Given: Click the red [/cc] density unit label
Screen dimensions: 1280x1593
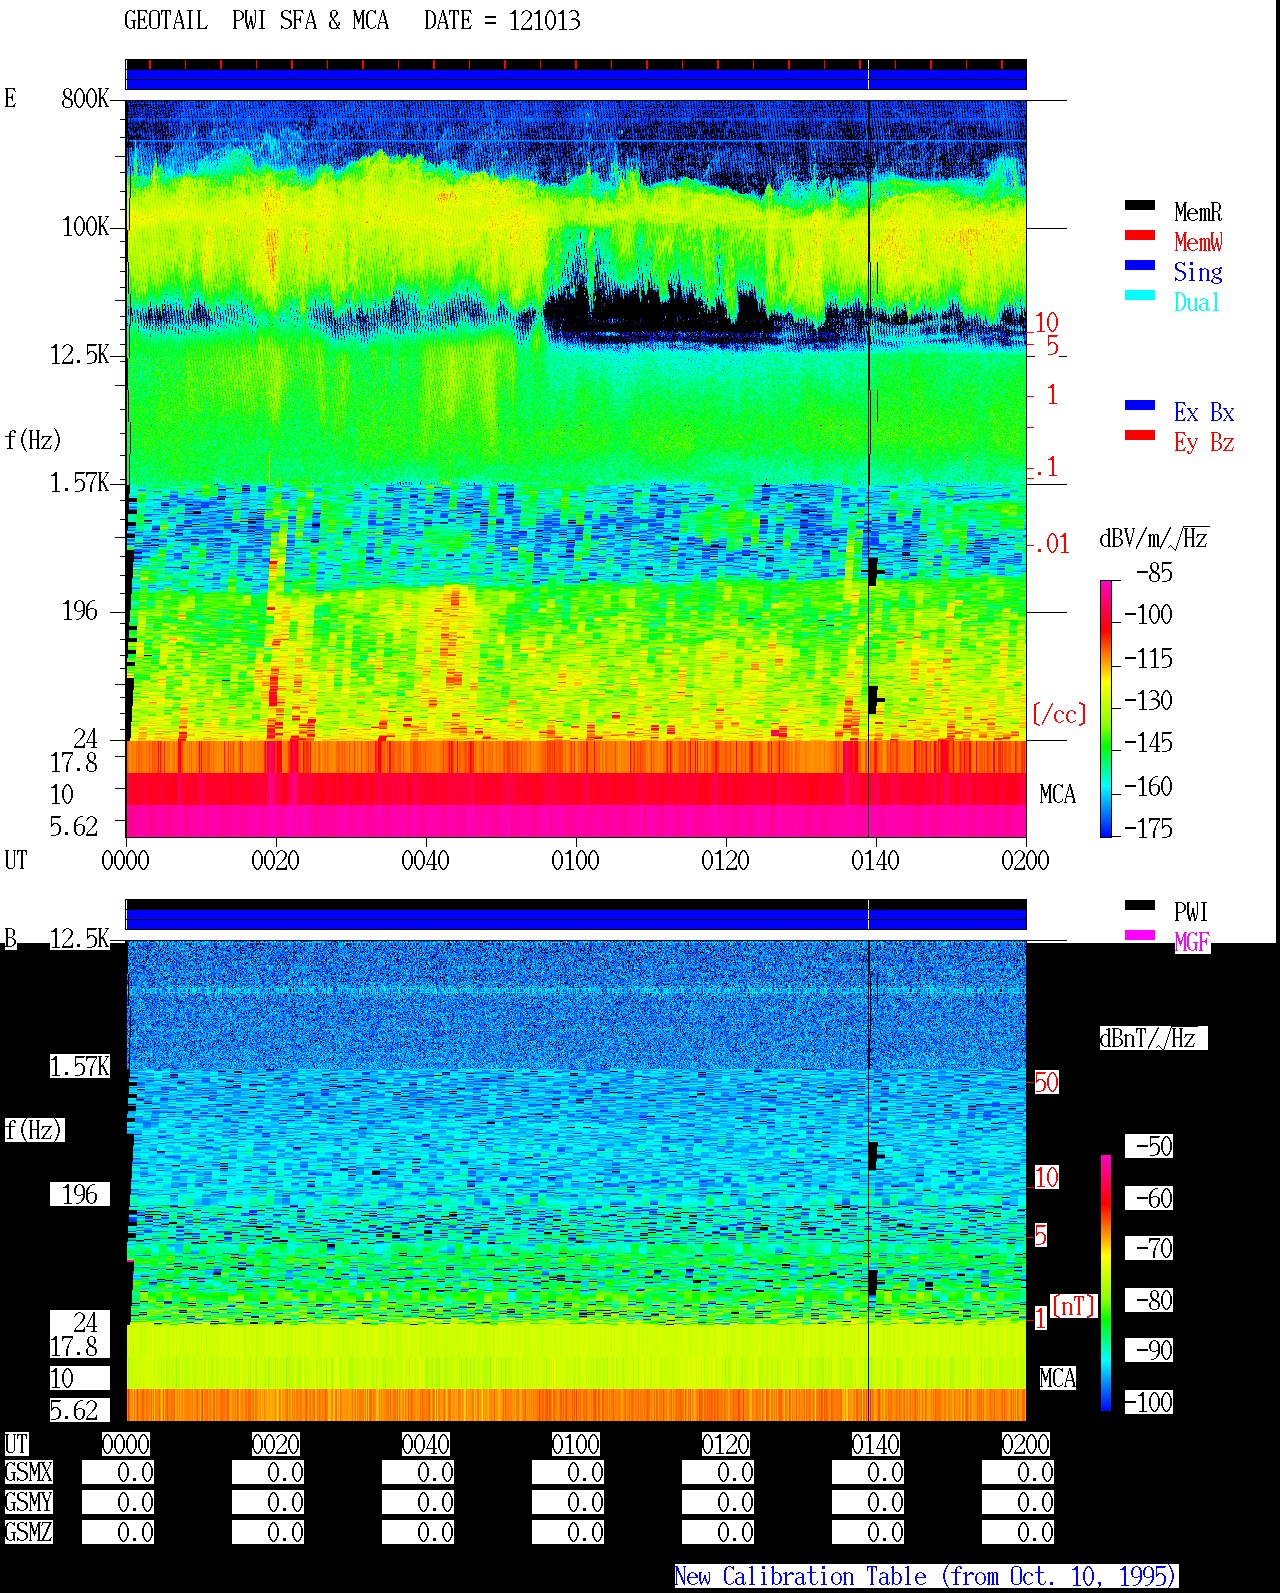Looking at the screenshot, I should point(1059,714).
